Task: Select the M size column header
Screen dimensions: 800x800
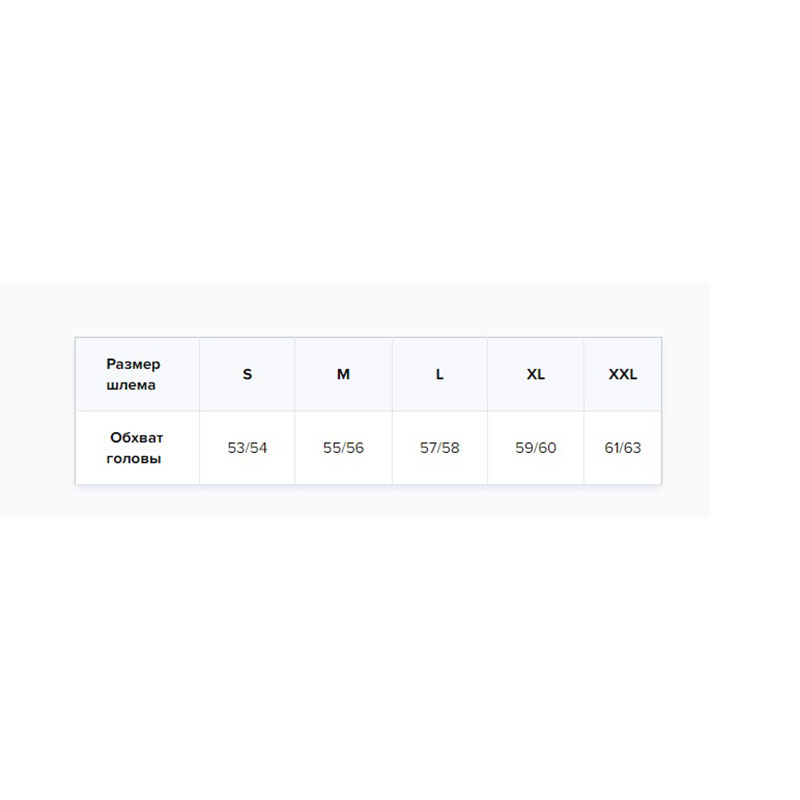Action: [x=343, y=374]
